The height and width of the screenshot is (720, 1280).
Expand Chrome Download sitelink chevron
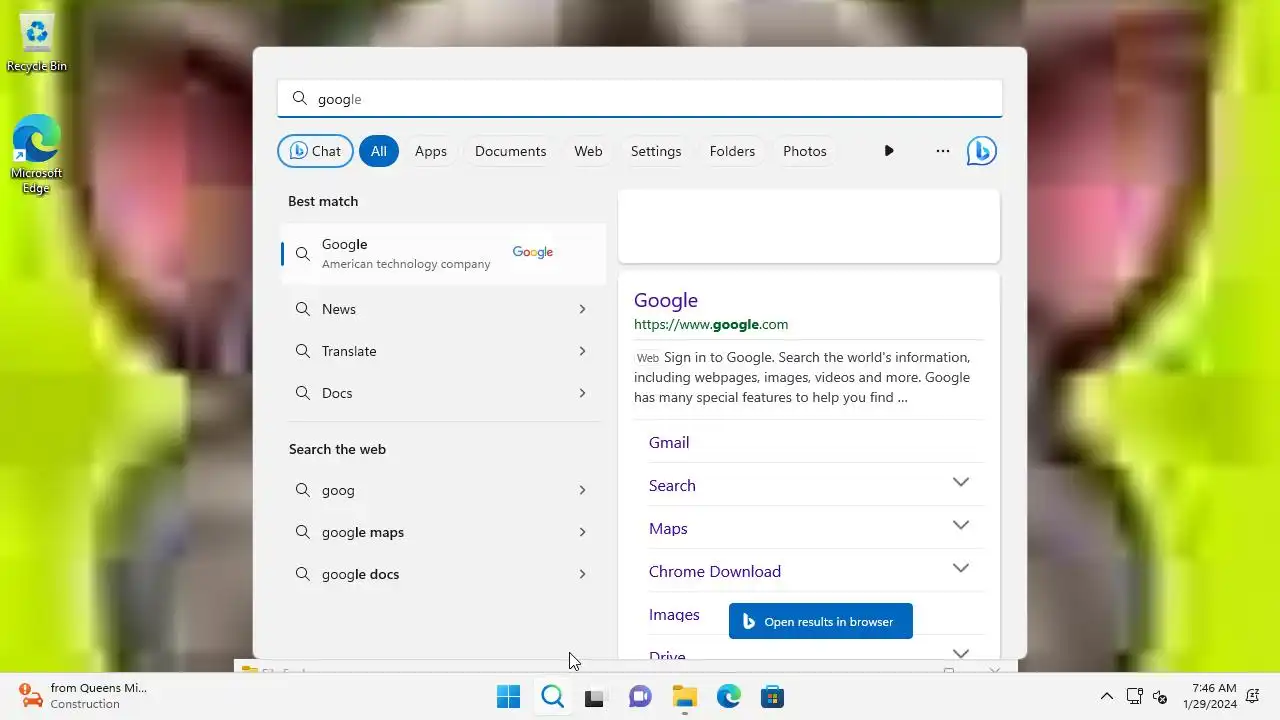click(961, 569)
